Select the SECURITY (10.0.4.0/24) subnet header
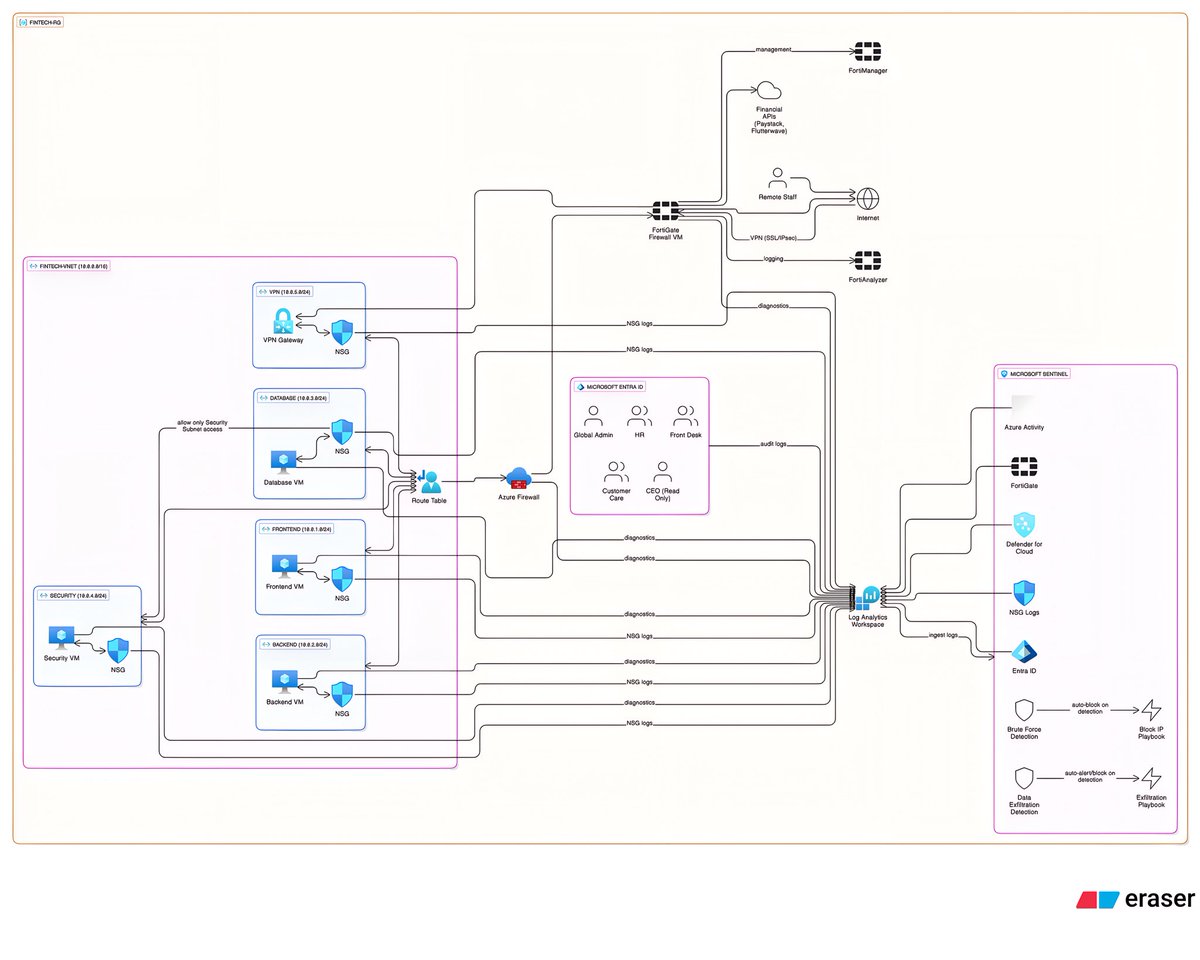 pyautogui.click(x=72, y=595)
